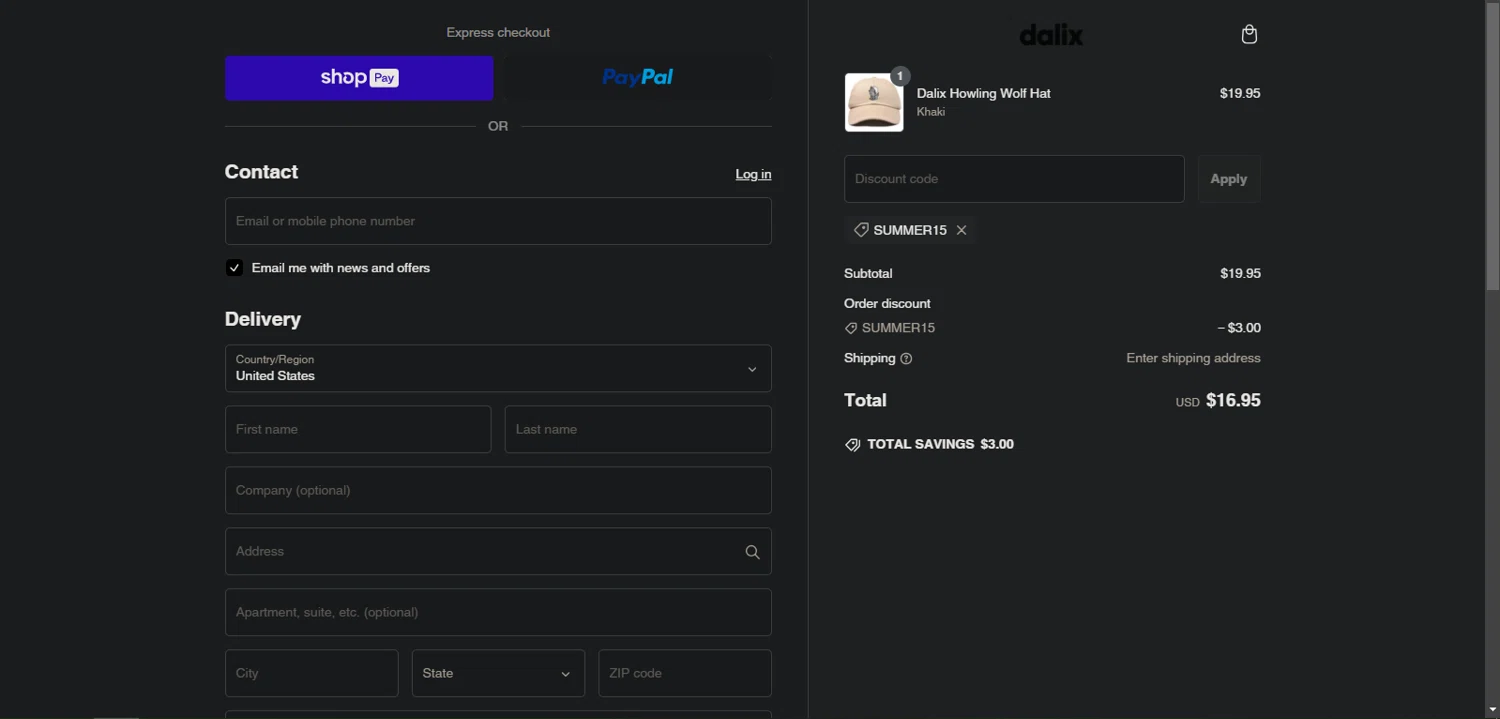The image size is (1500, 719).
Task: Open the Country/Region dropdown
Action: [x=498, y=368]
